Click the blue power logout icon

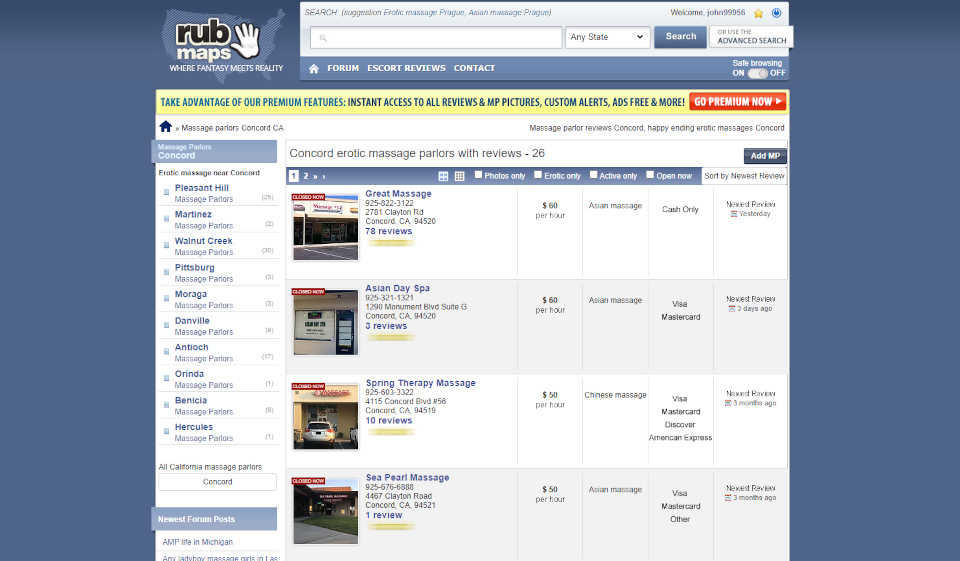point(776,13)
